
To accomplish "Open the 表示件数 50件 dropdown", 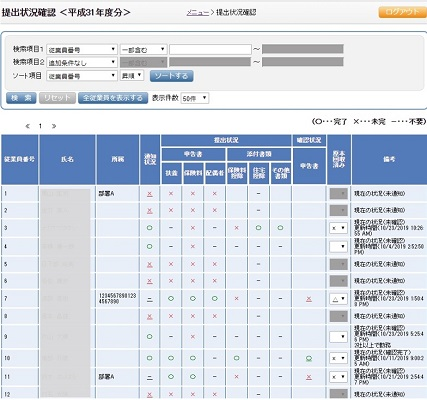I will click(x=195, y=98).
